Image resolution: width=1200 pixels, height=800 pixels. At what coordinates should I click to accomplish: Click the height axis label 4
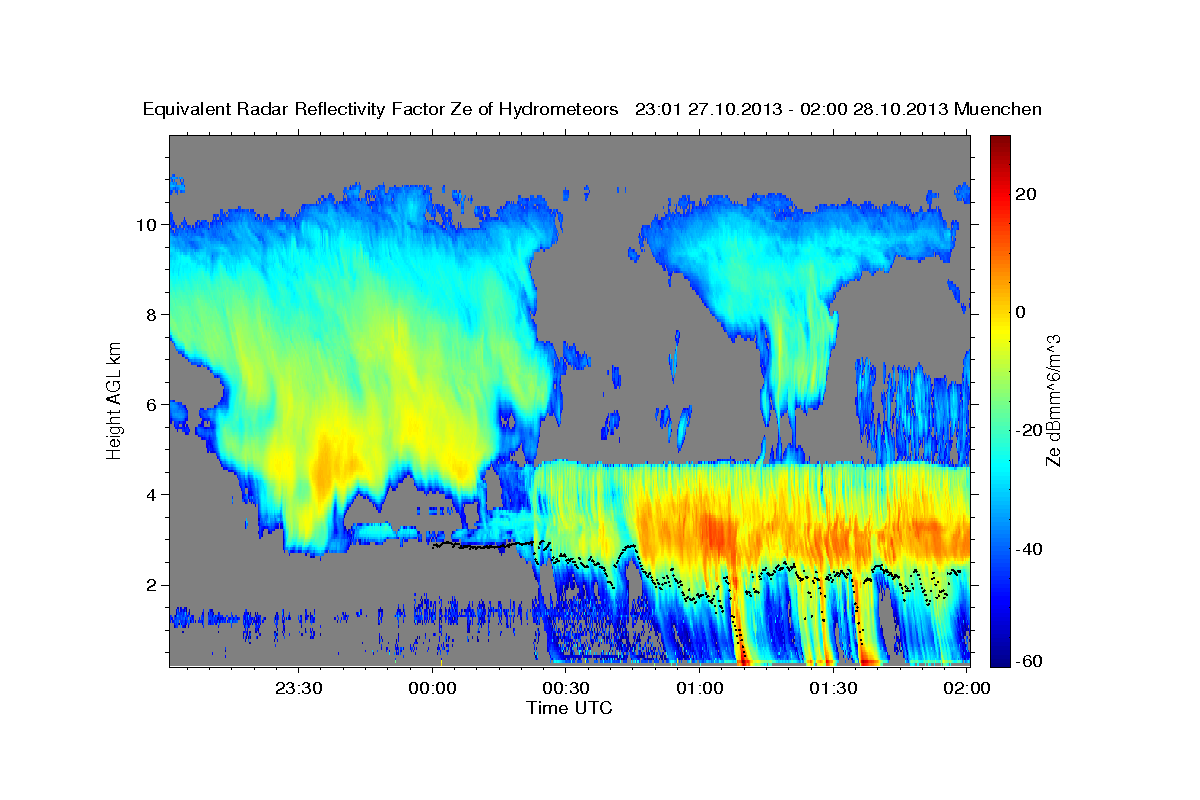pyautogui.click(x=153, y=495)
